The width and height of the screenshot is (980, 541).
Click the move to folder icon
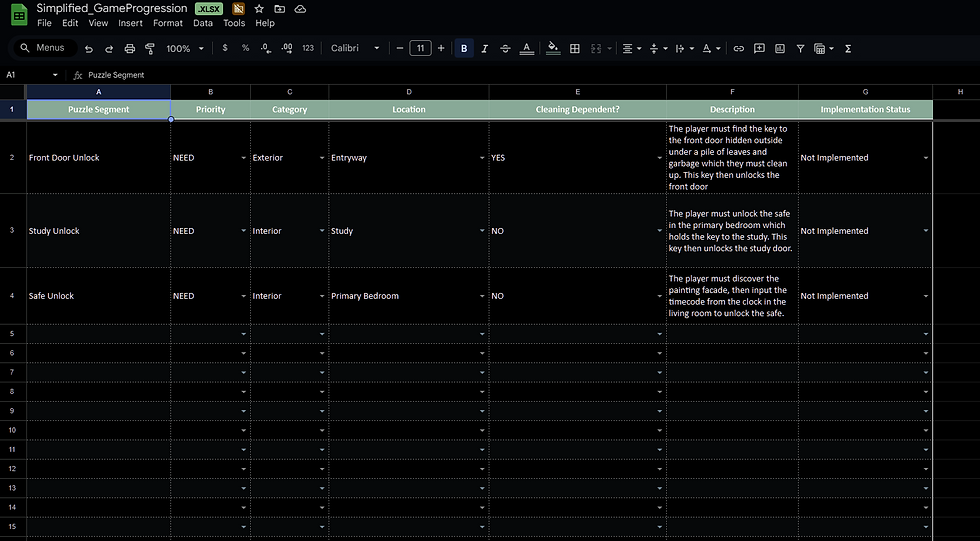coord(279,9)
